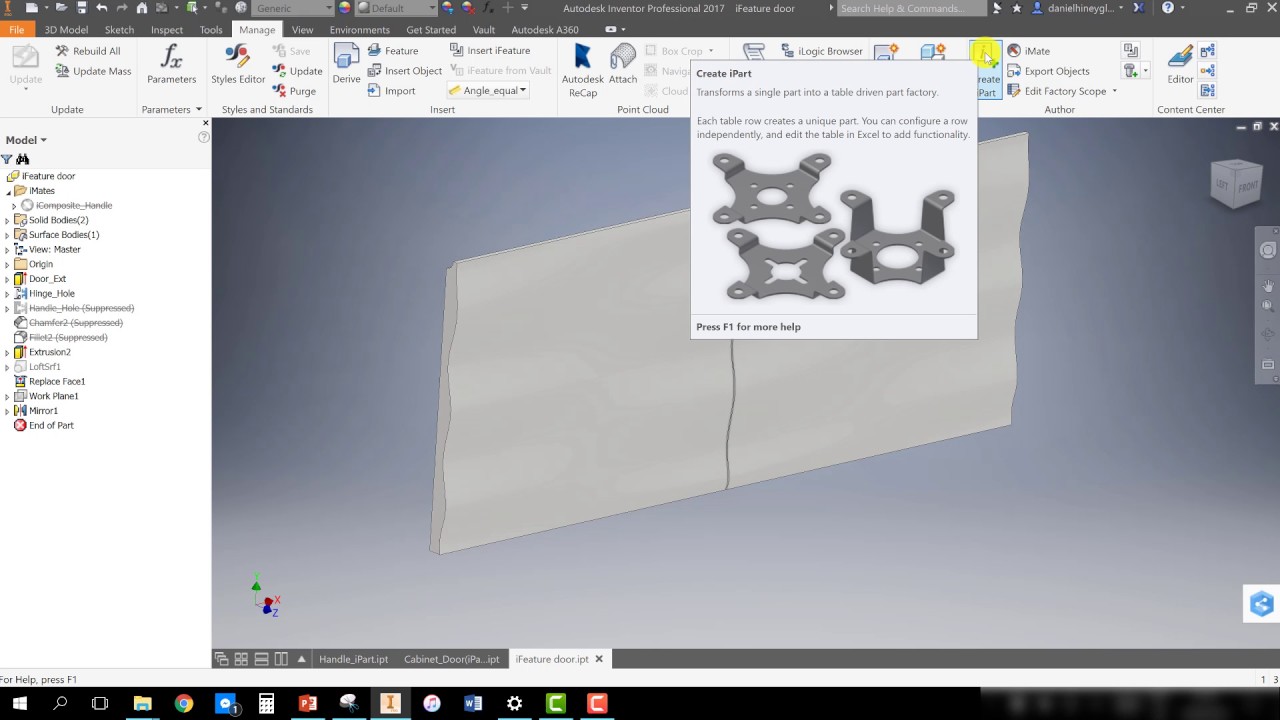
Task: Select Work Plane1 in browser
Action: point(53,396)
